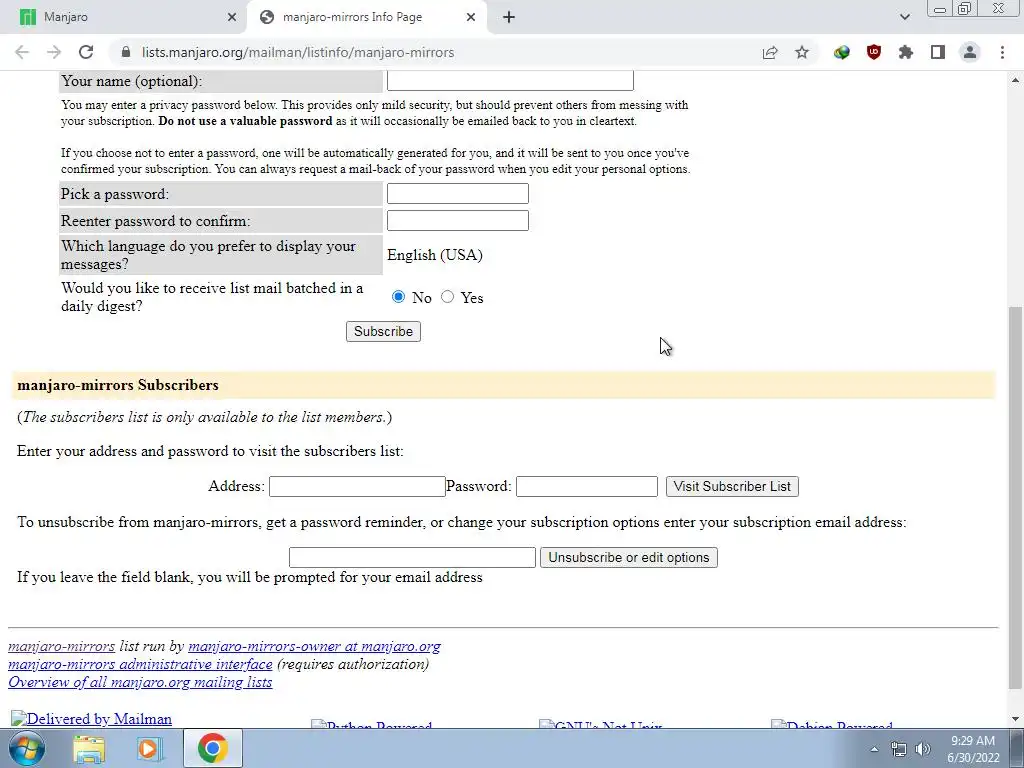Open the tab search chevron

click(x=904, y=17)
